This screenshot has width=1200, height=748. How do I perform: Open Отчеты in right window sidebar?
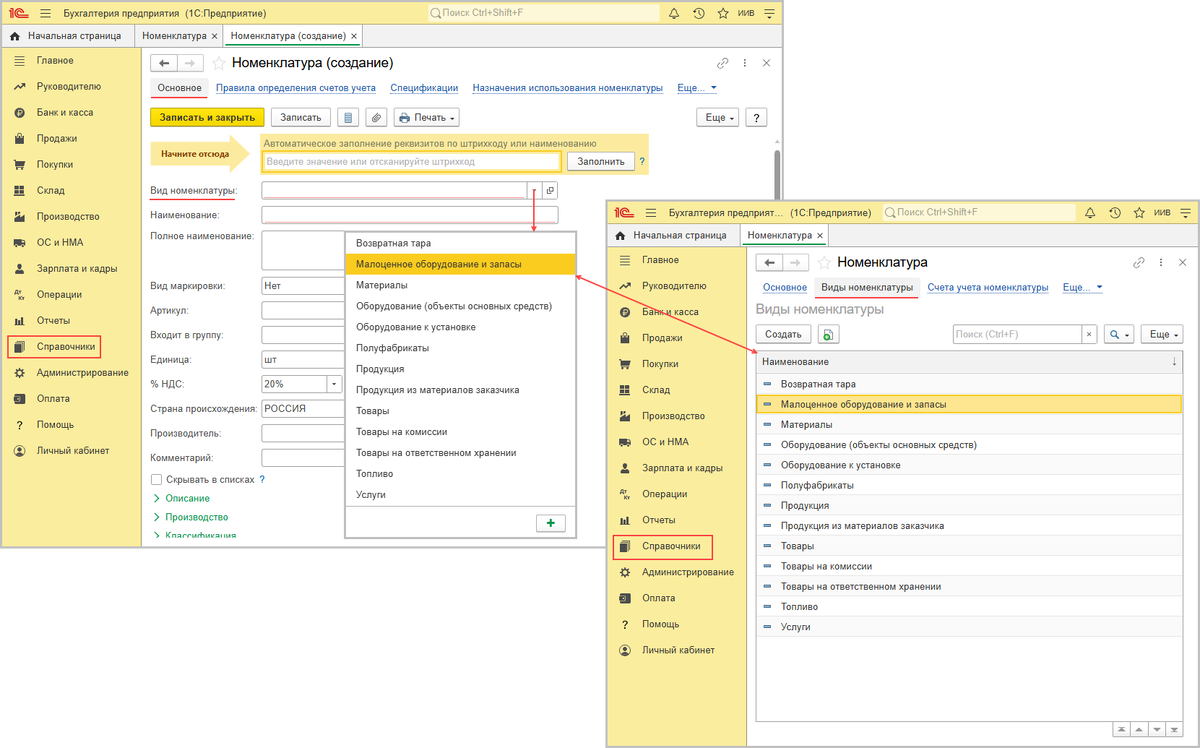(658, 520)
